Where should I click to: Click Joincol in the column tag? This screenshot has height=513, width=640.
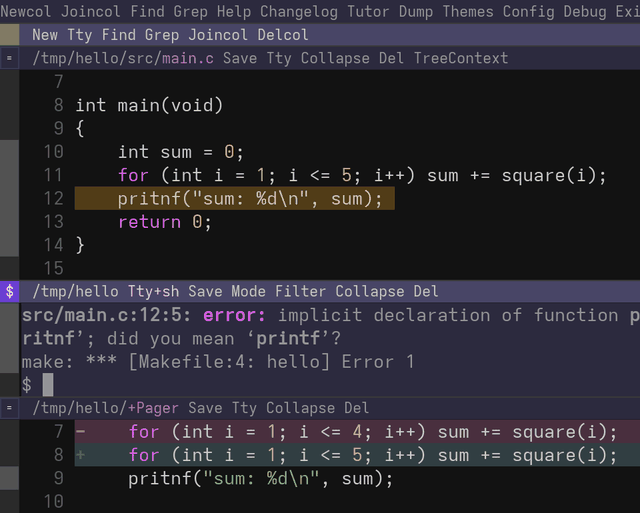coord(218,35)
